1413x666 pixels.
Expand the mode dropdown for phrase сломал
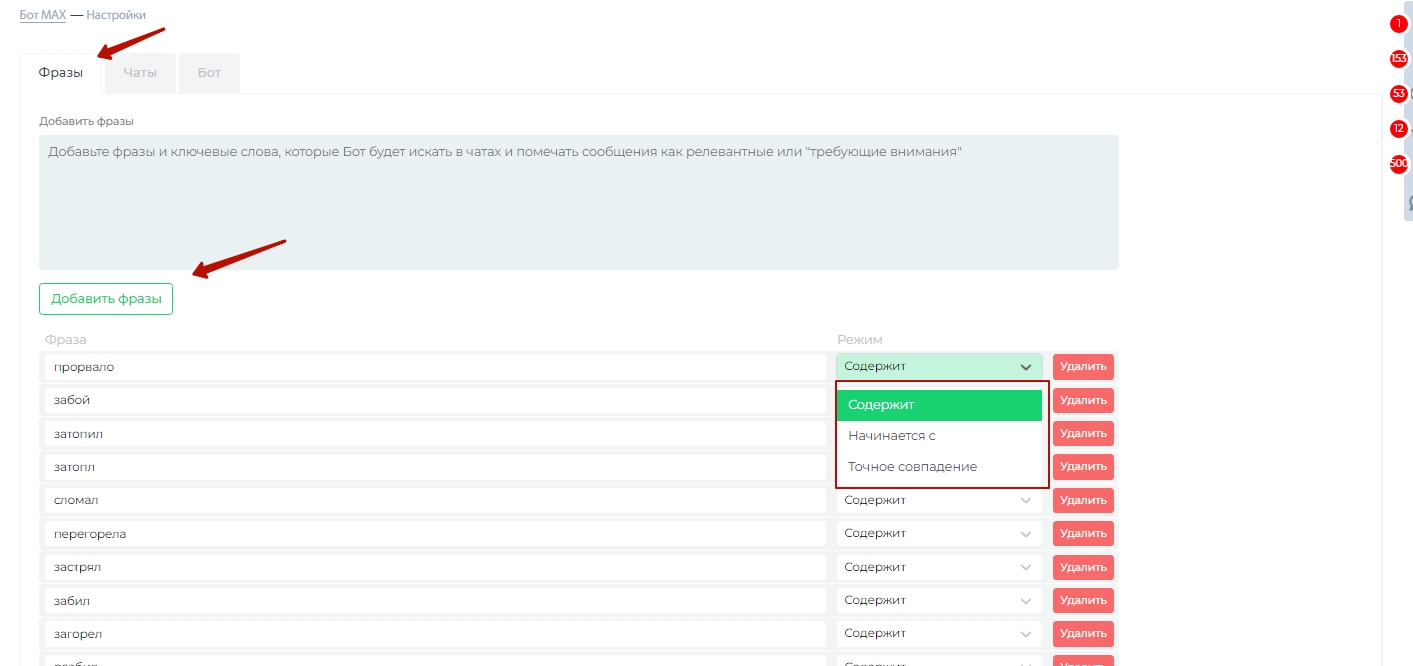point(938,500)
